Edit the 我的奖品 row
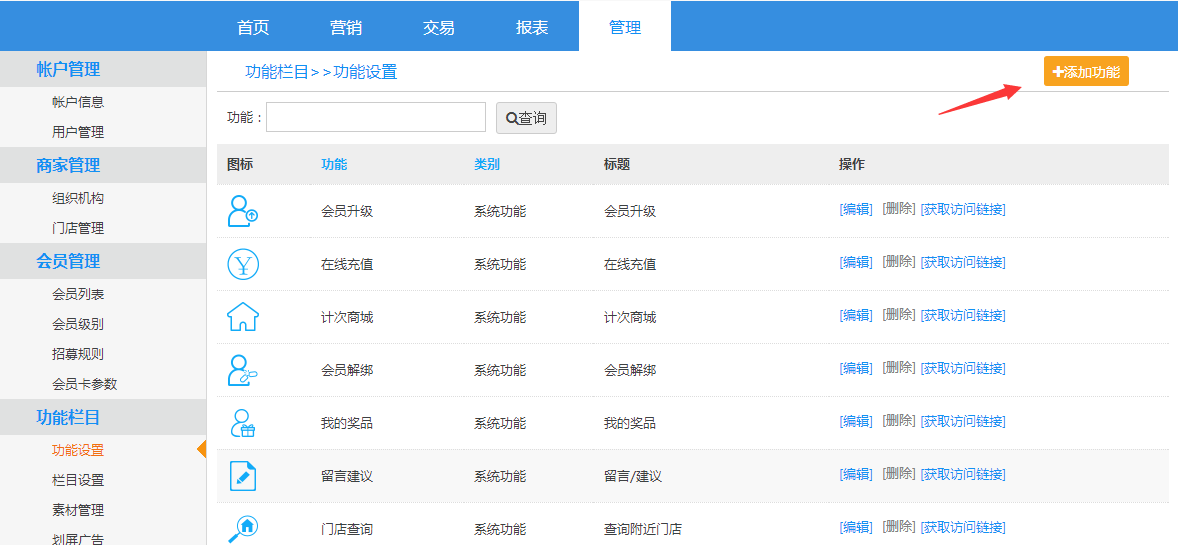The height and width of the screenshot is (545, 1178). (856, 421)
